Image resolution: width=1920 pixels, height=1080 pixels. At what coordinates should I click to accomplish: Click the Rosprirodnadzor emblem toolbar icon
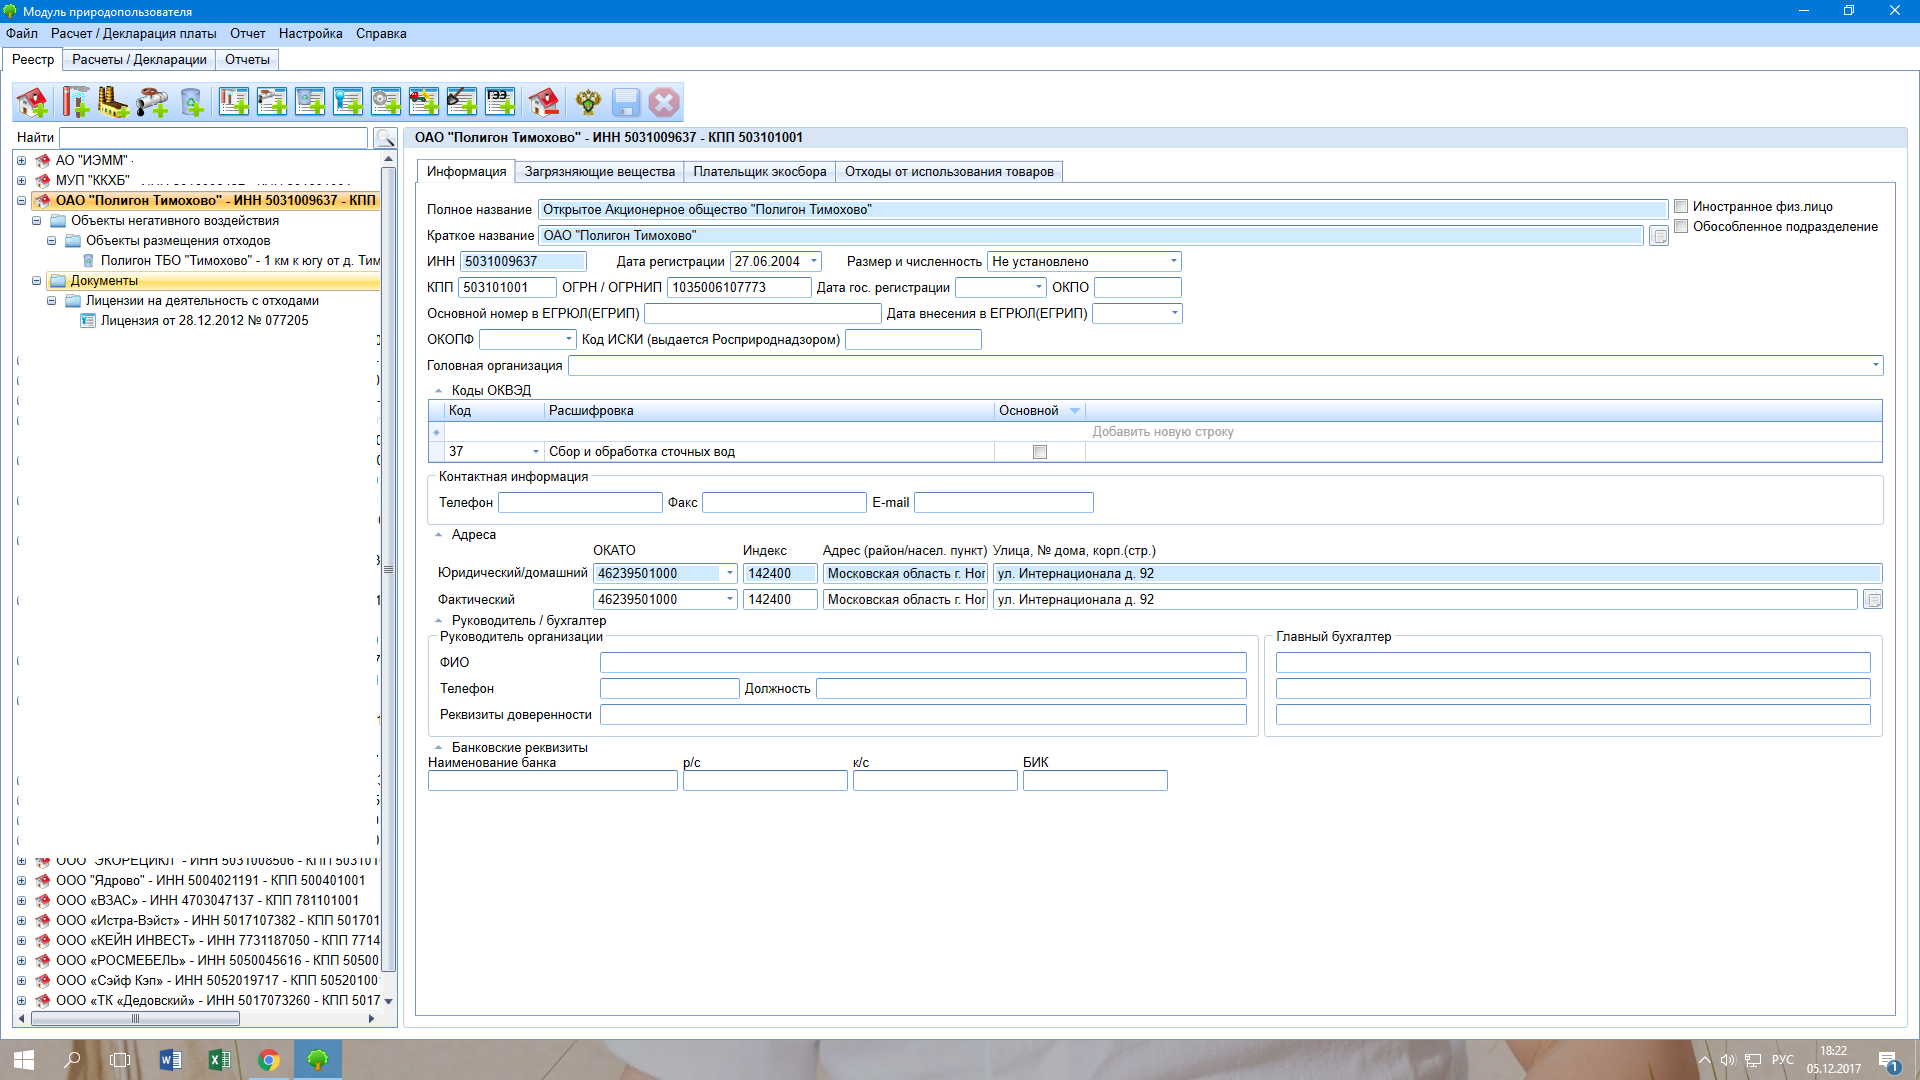(x=588, y=102)
